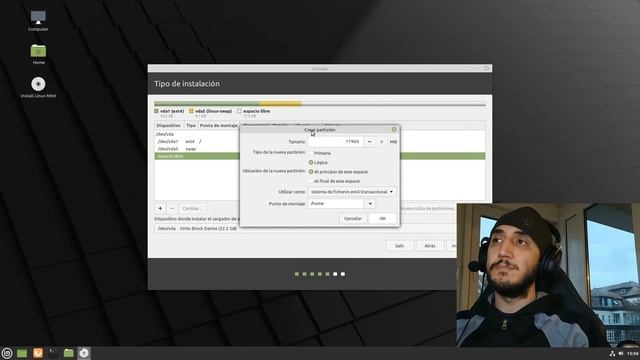This screenshot has width=640, height=360.
Task: Expand the Punto de montaje dropdown arrow
Action: pyautogui.click(x=370, y=203)
